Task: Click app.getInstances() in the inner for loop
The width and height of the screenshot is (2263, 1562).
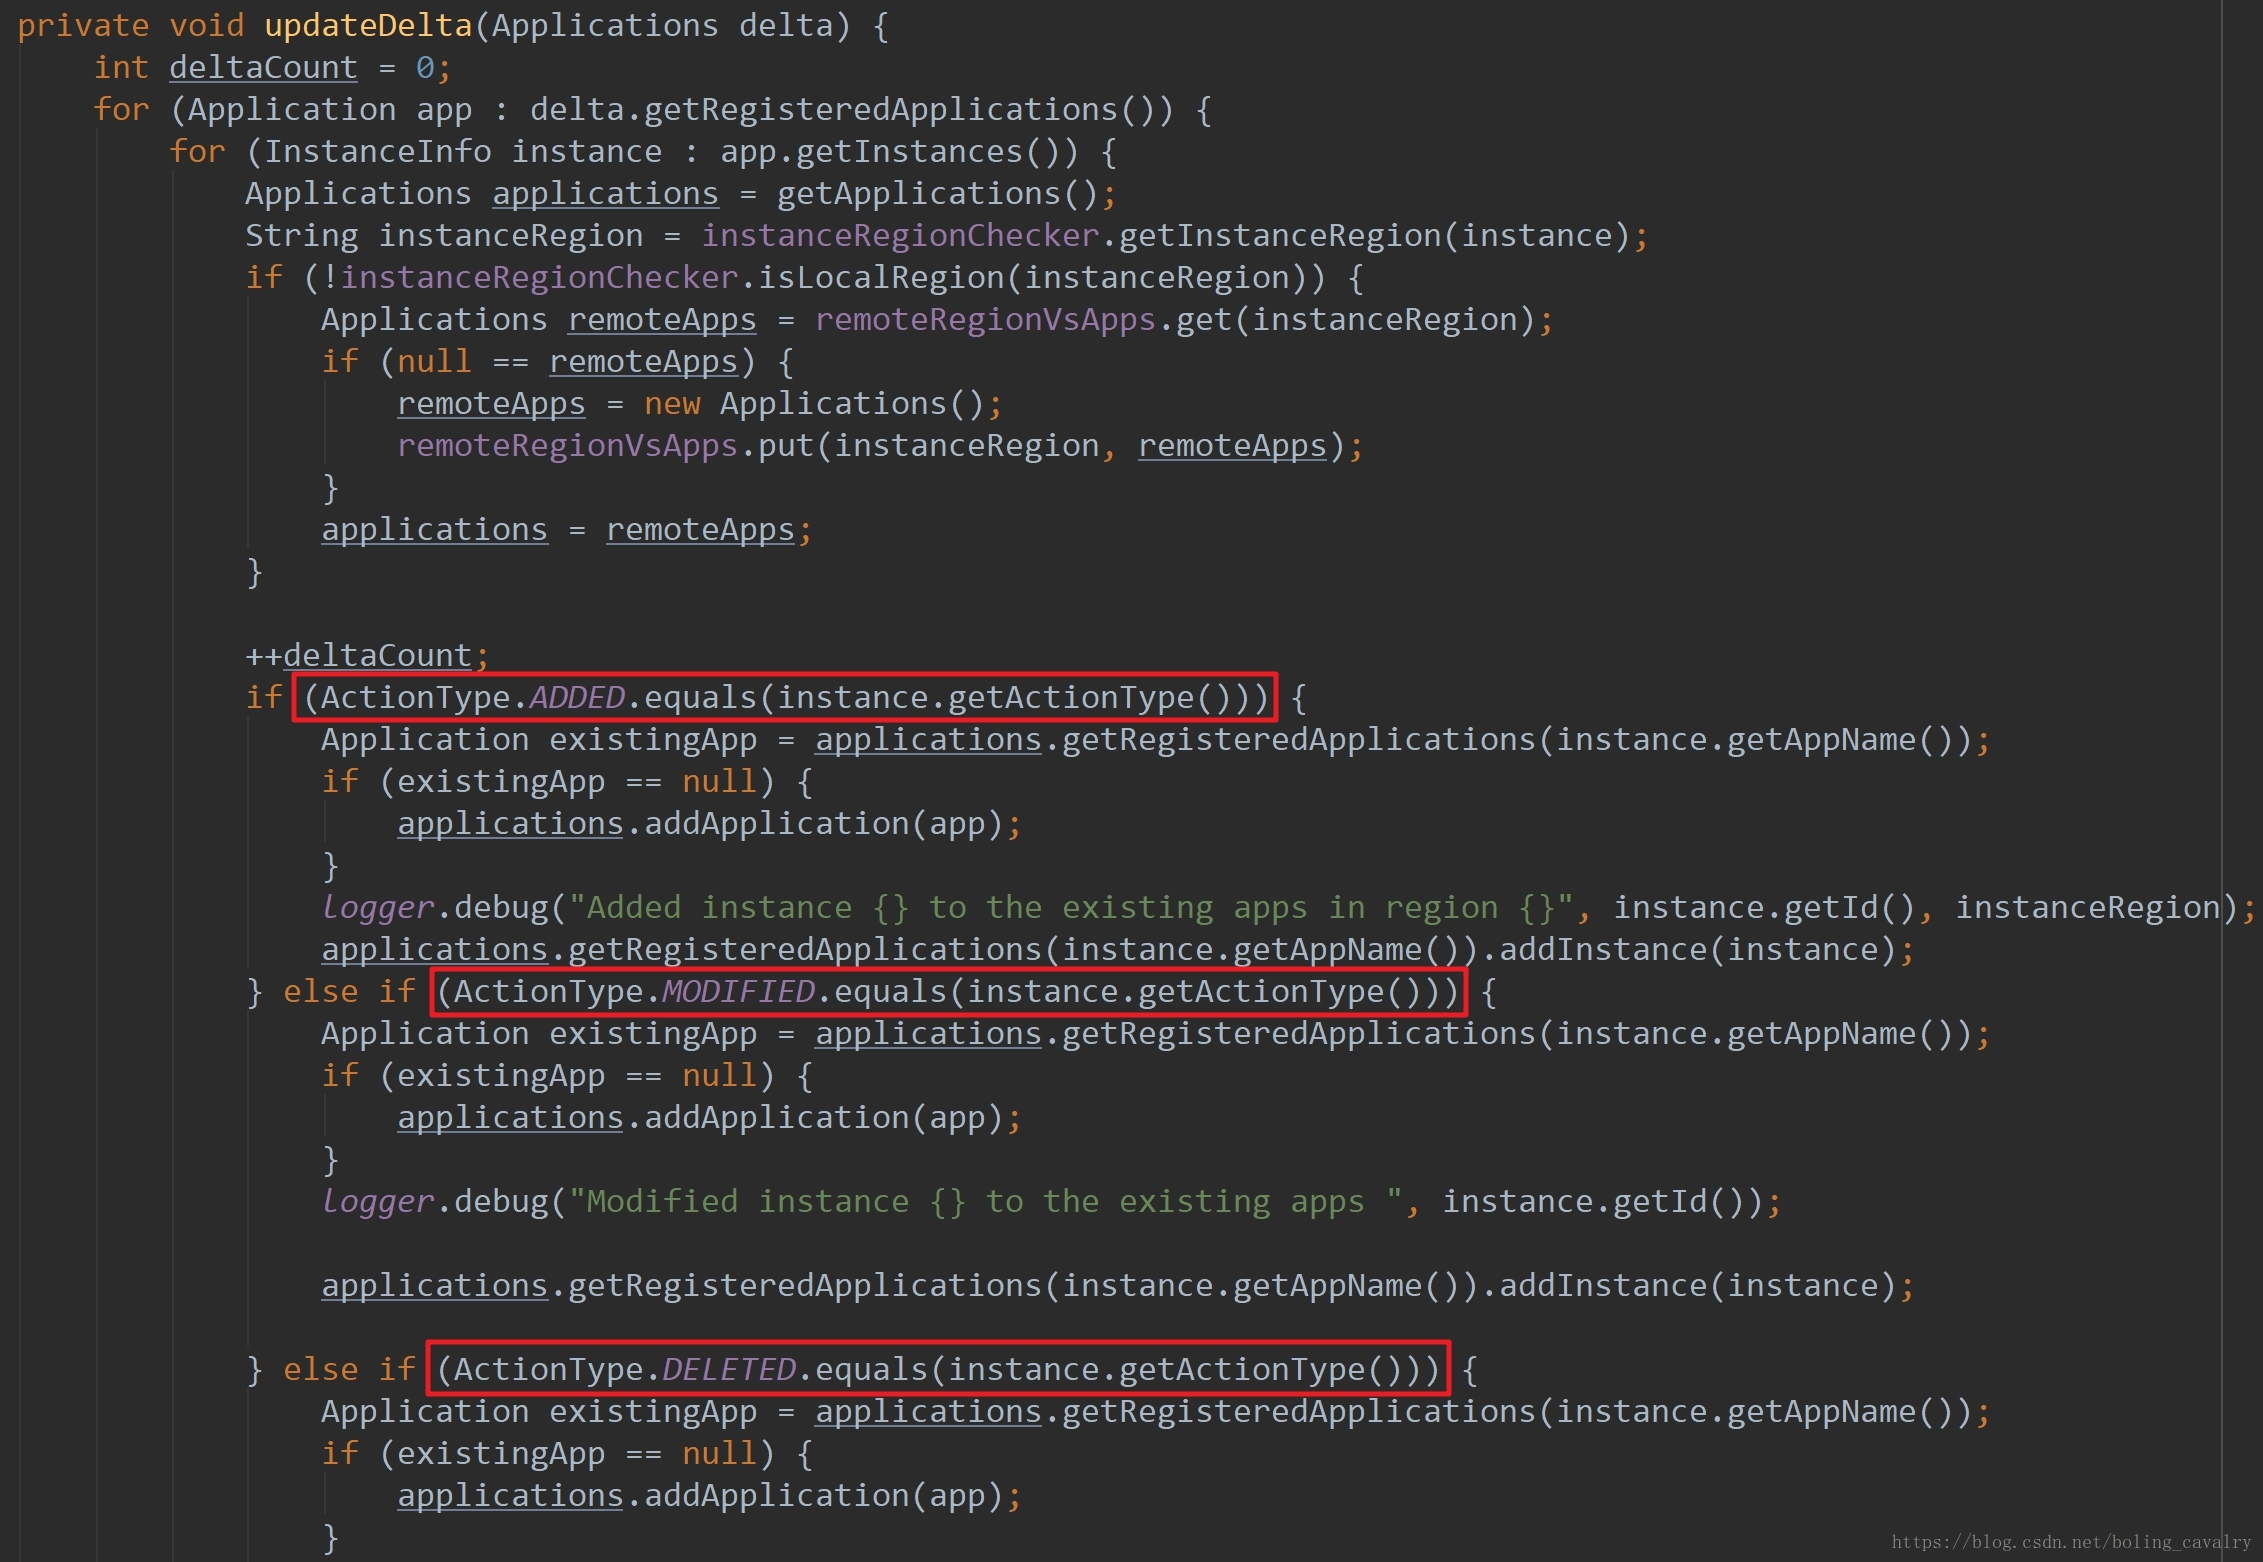Action: click(x=899, y=152)
